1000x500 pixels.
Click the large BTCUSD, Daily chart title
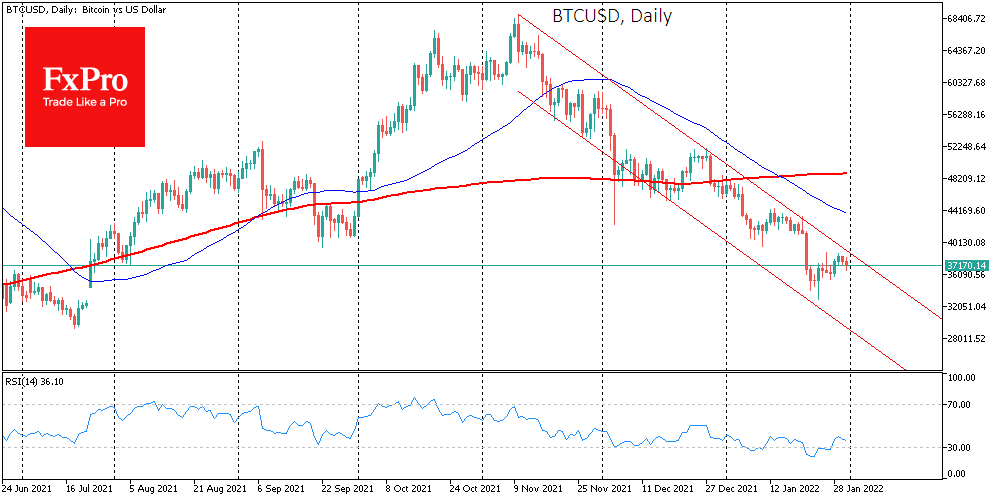(612, 16)
